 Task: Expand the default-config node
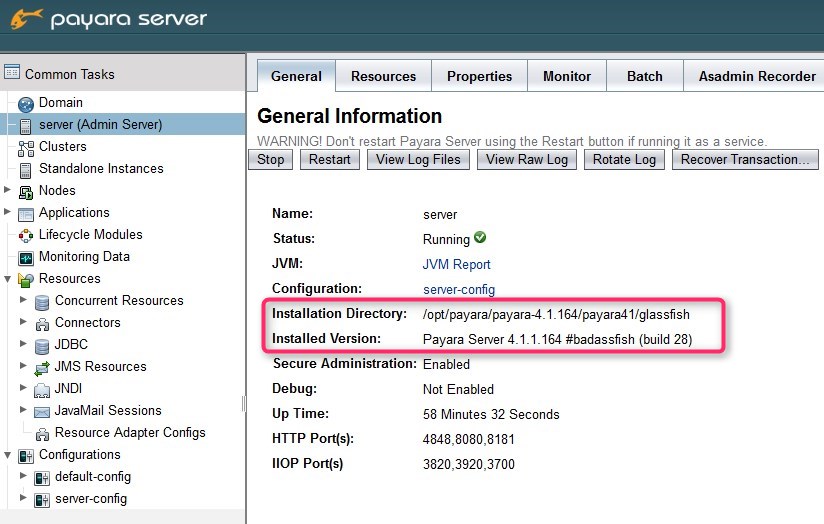(23, 476)
